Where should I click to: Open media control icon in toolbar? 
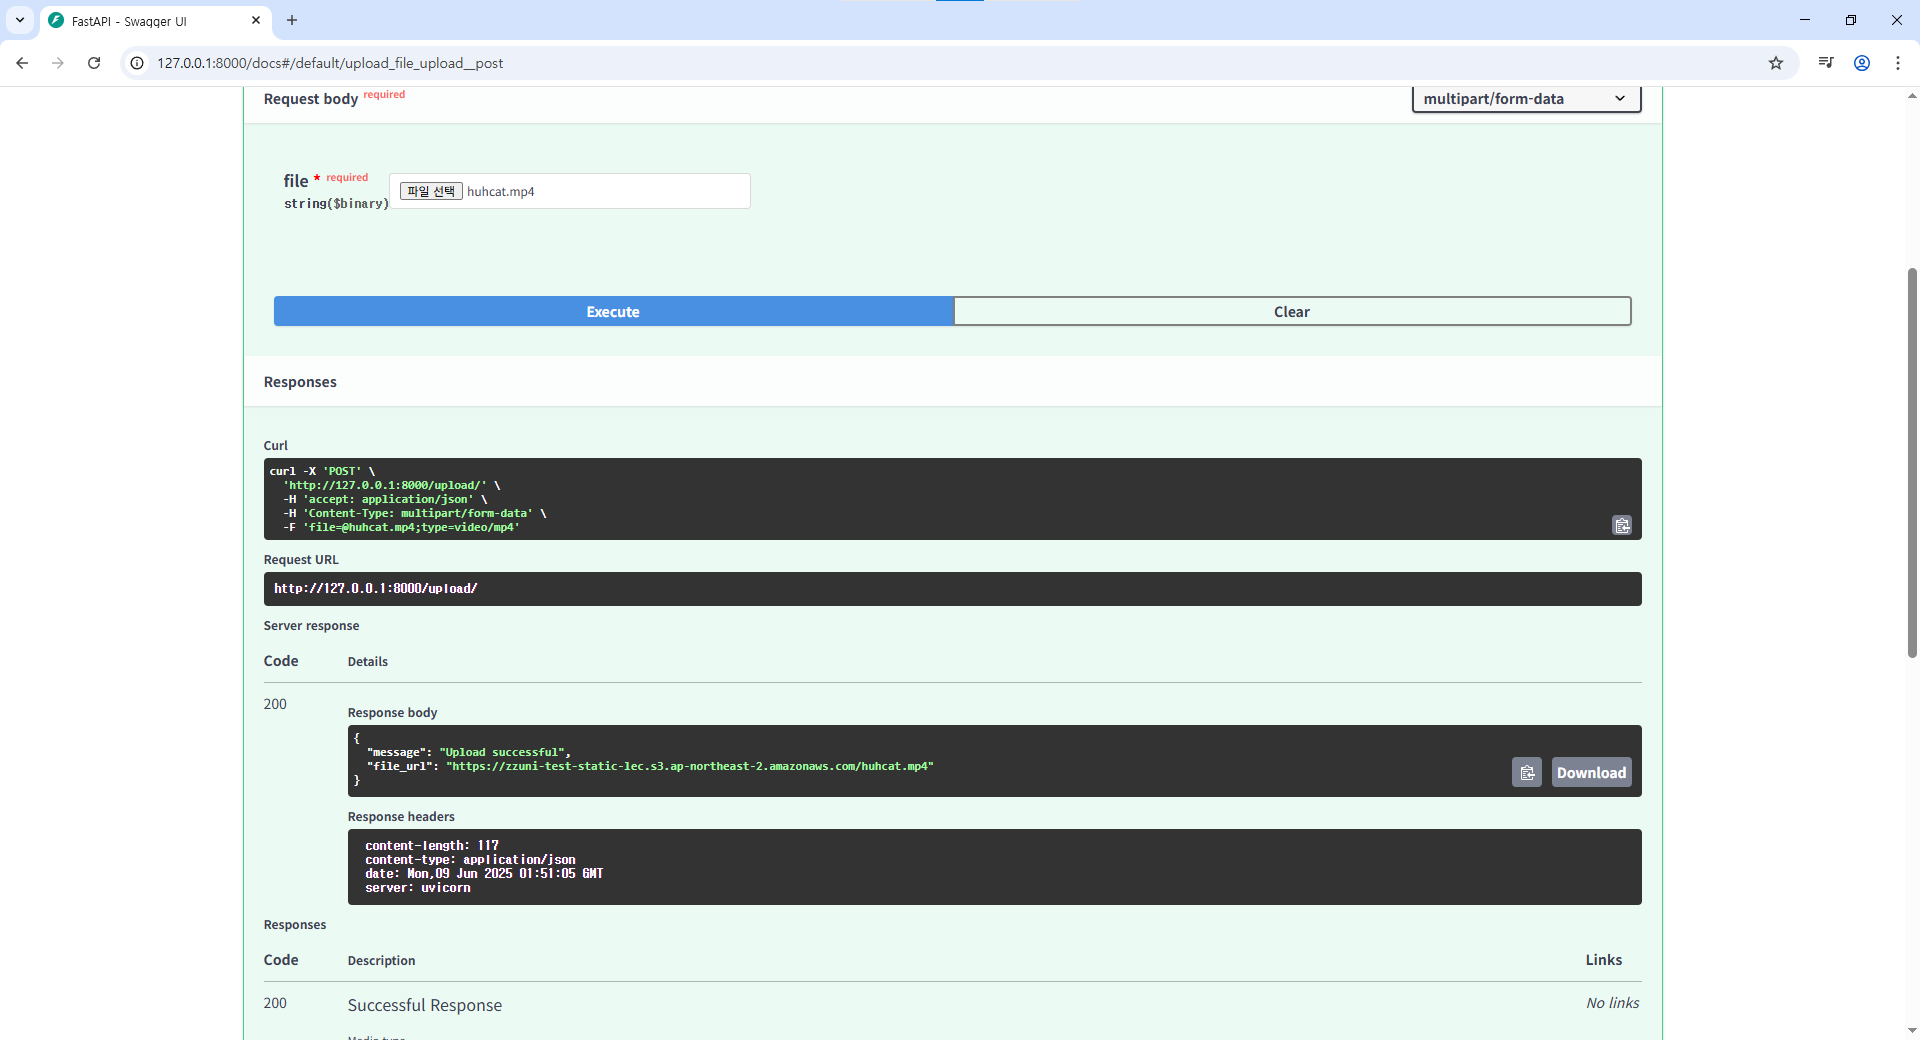pos(1826,63)
